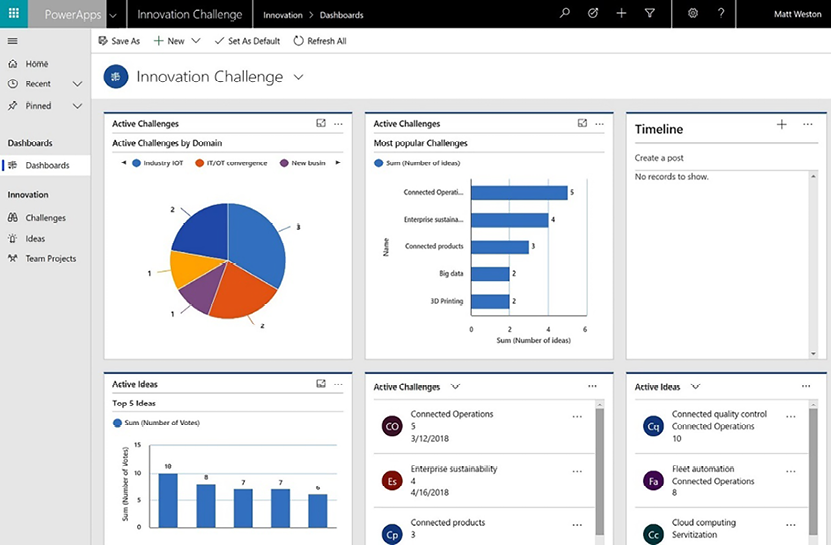
Task: Expand the Top 5 Ideas chart
Action: [x=321, y=383]
